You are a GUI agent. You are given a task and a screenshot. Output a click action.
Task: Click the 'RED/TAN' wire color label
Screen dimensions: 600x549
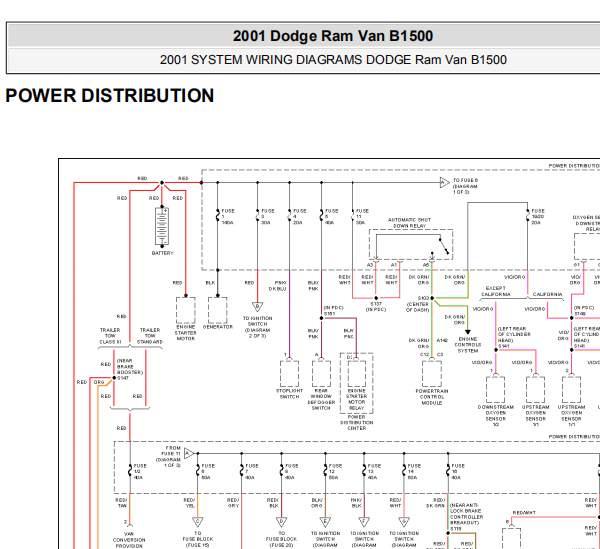click(x=121, y=503)
